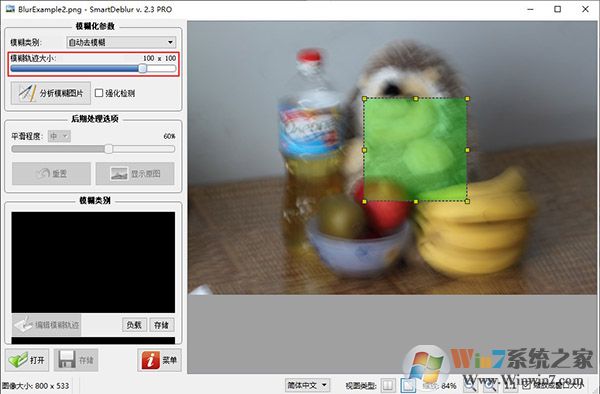The height and width of the screenshot is (394, 600).
Task: Click the 负载 load kernel button
Action: 134,325
